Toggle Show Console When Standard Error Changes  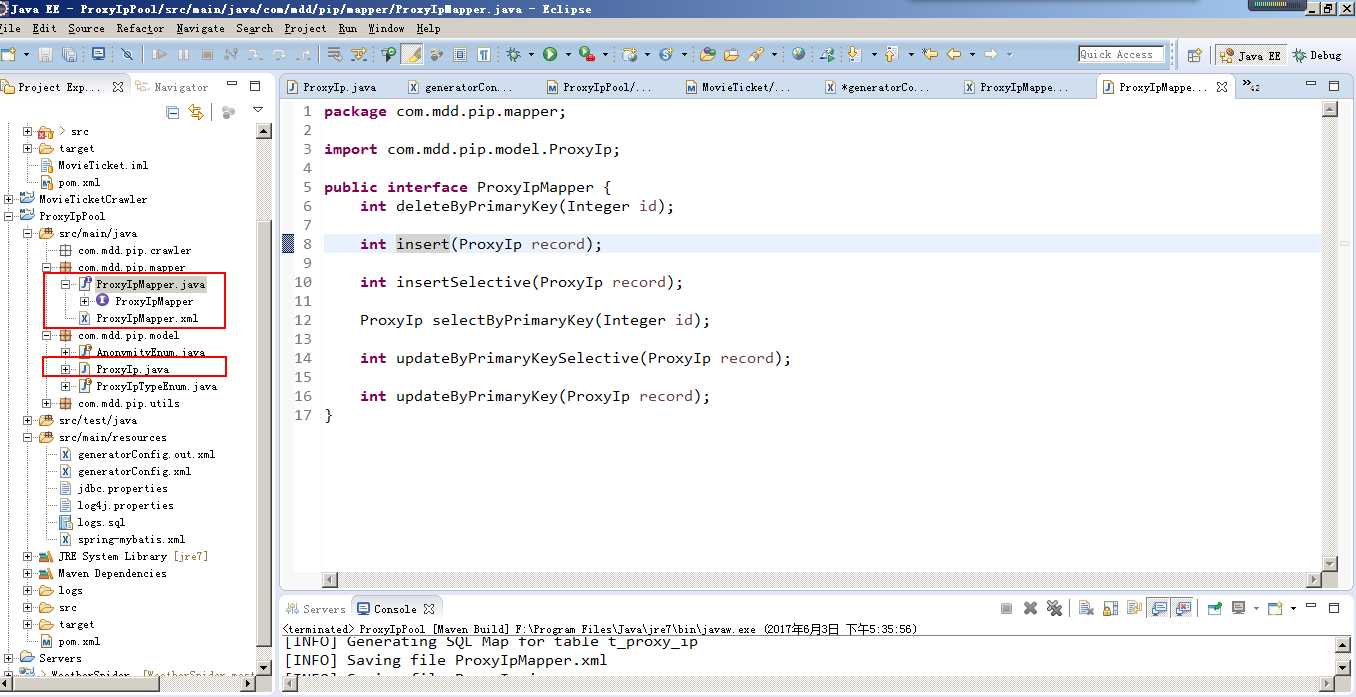click(x=1183, y=608)
